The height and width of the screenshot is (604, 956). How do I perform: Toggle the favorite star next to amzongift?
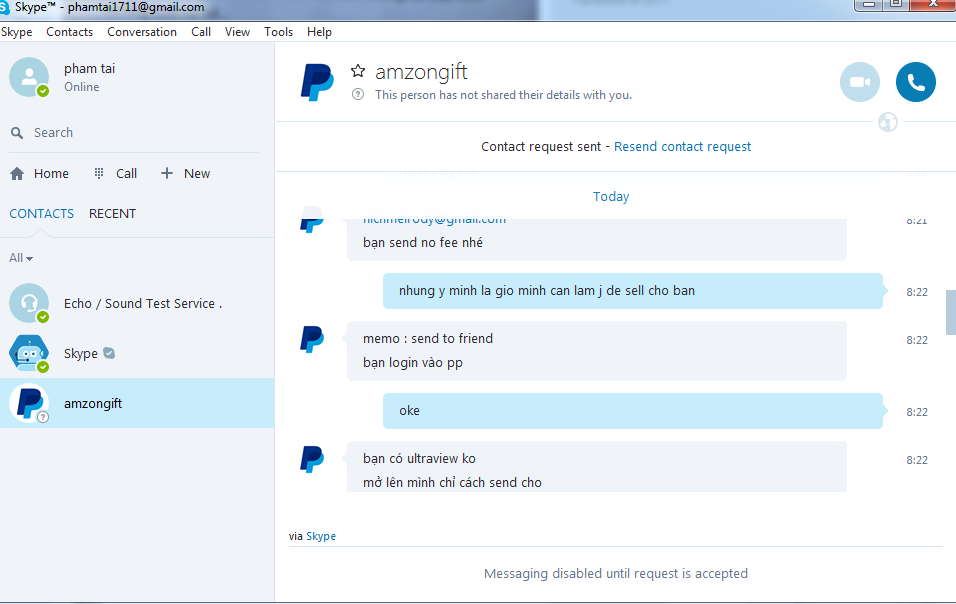358,71
